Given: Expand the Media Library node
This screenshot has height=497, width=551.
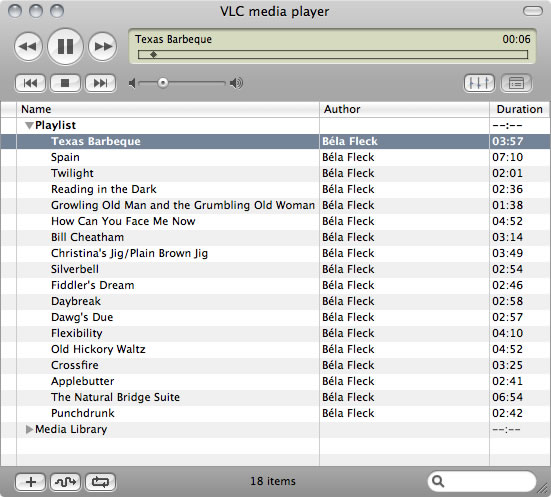Looking at the screenshot, I should pos(29,429).
